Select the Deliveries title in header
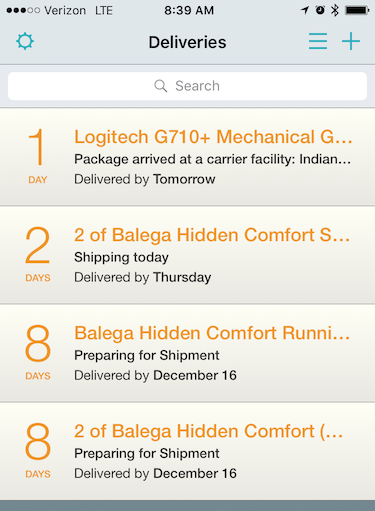This screenshot has width=375, height=511. pos(187,42)
